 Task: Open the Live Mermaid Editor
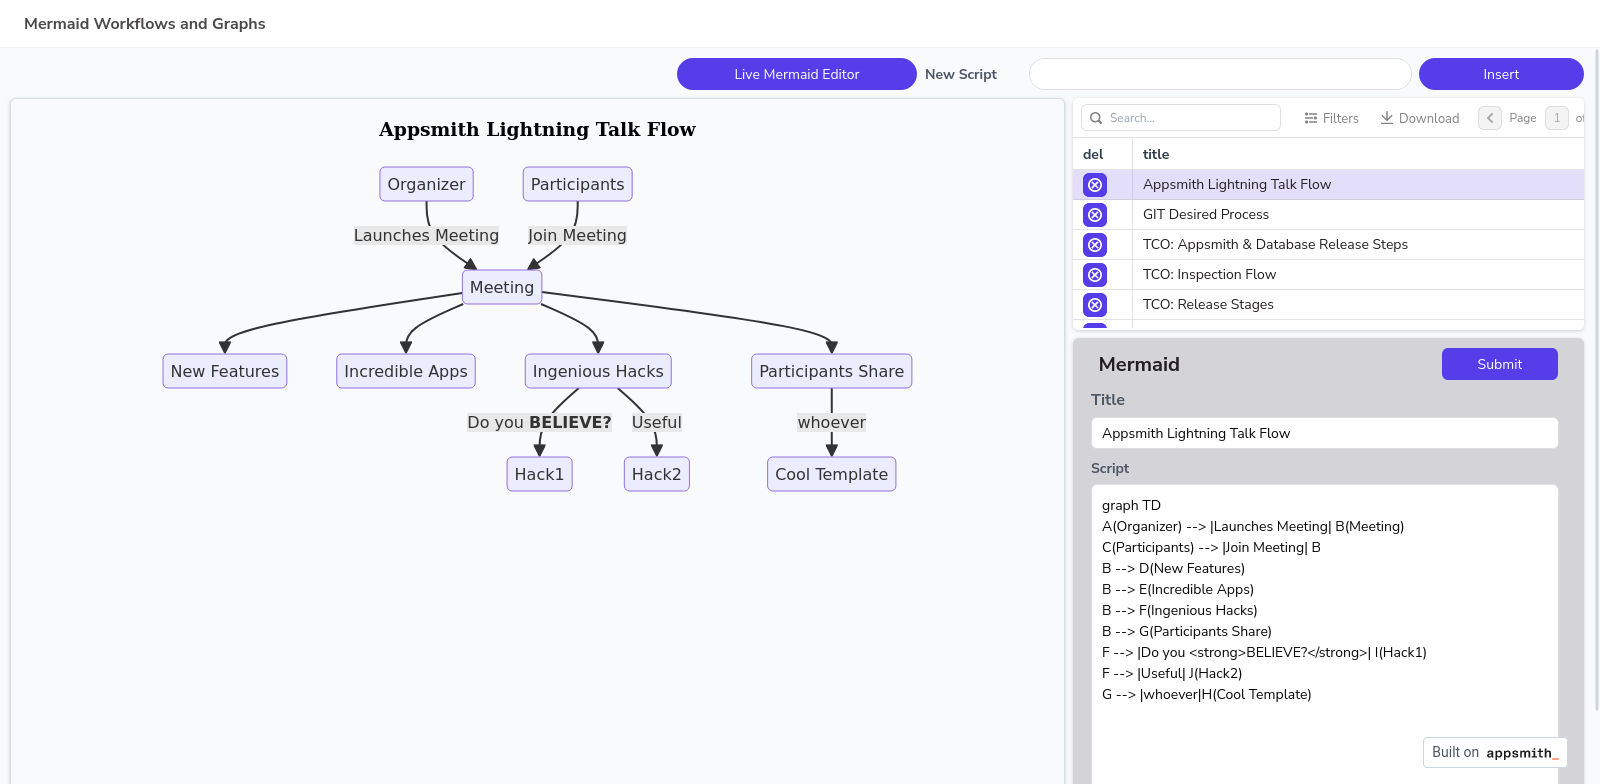[x=796, y=74]
